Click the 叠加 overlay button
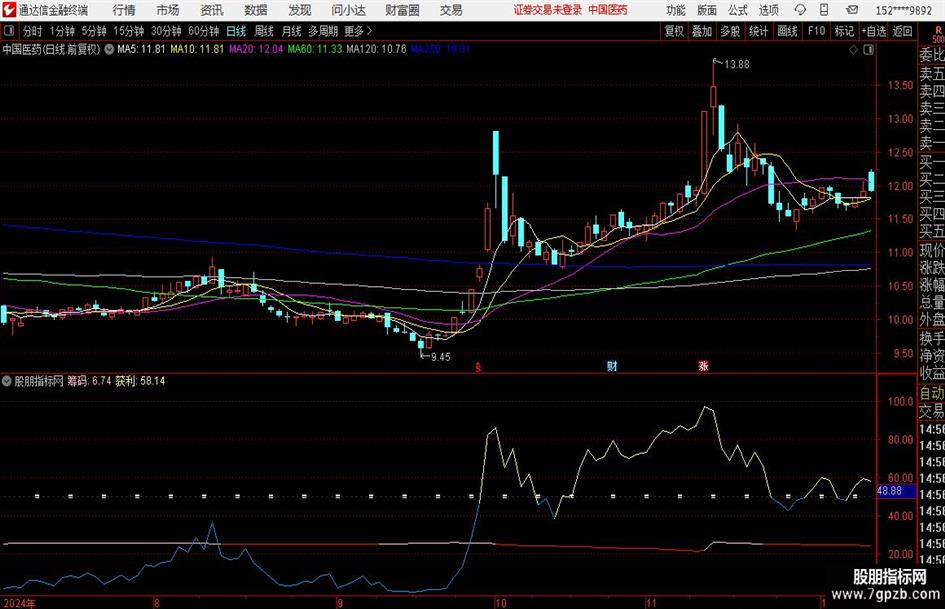945x609 pixels. coord(702,31)
